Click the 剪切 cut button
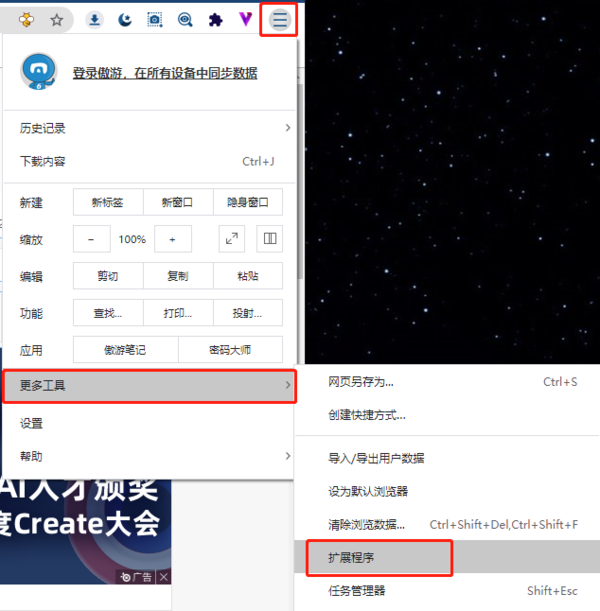The height and width of the screenshot is (611, 600). [x=108, y=275]
